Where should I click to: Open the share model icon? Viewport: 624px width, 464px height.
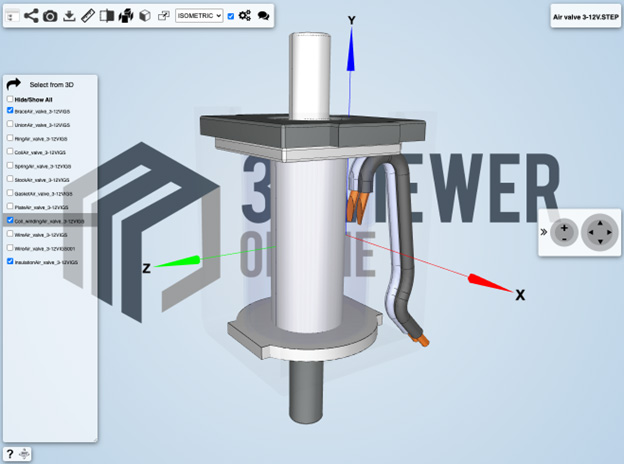click(x=31, y=16)
